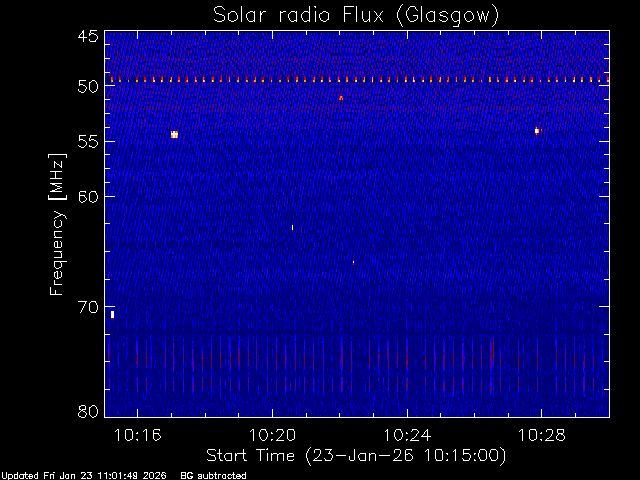Click the bright spot near 54 MHz at 10:28
This screenshot has height=480, width=640.
pos(537,131)
